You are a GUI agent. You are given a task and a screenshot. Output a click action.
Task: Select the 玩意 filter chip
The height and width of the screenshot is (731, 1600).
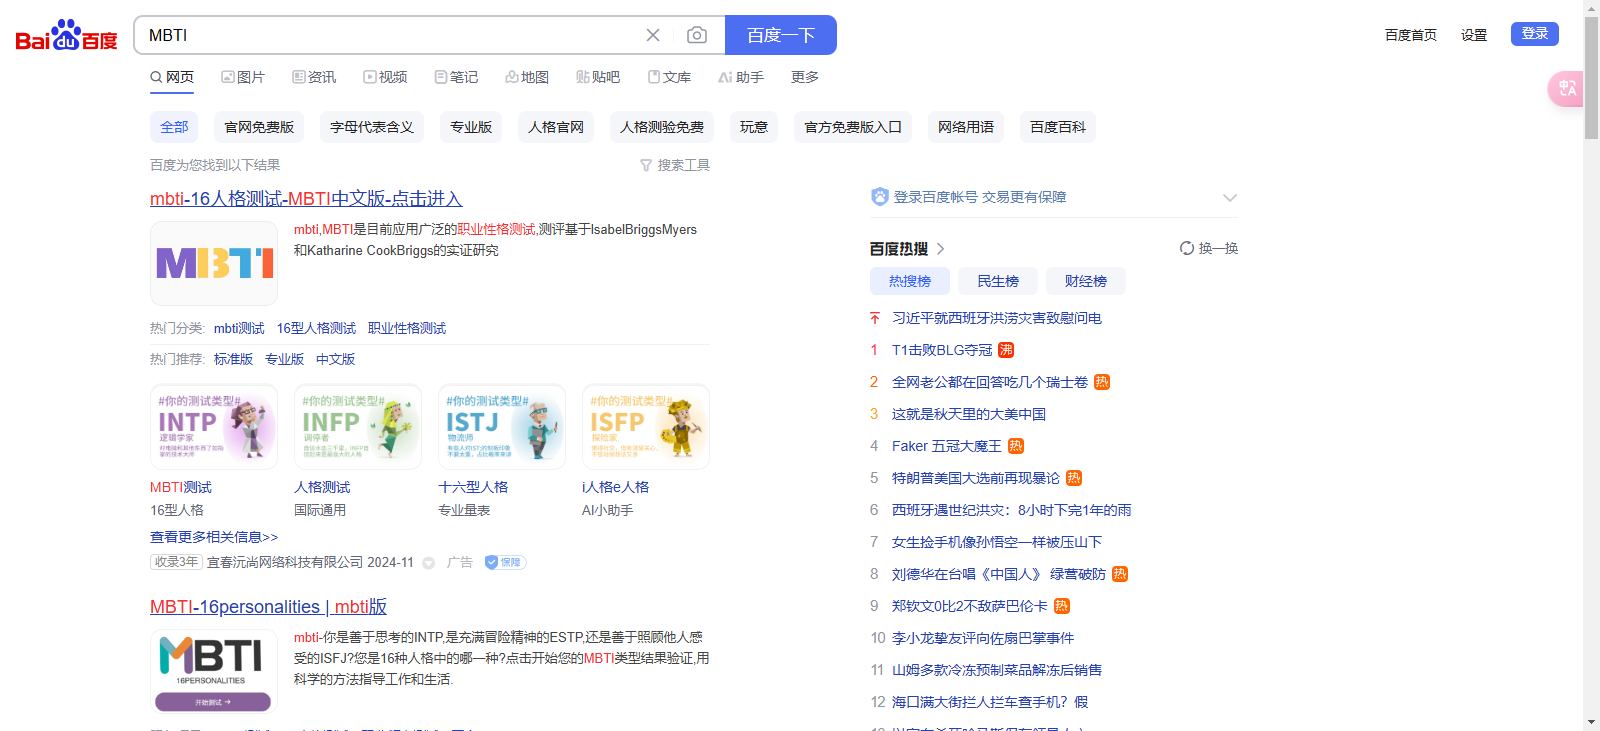click(754, 127)
